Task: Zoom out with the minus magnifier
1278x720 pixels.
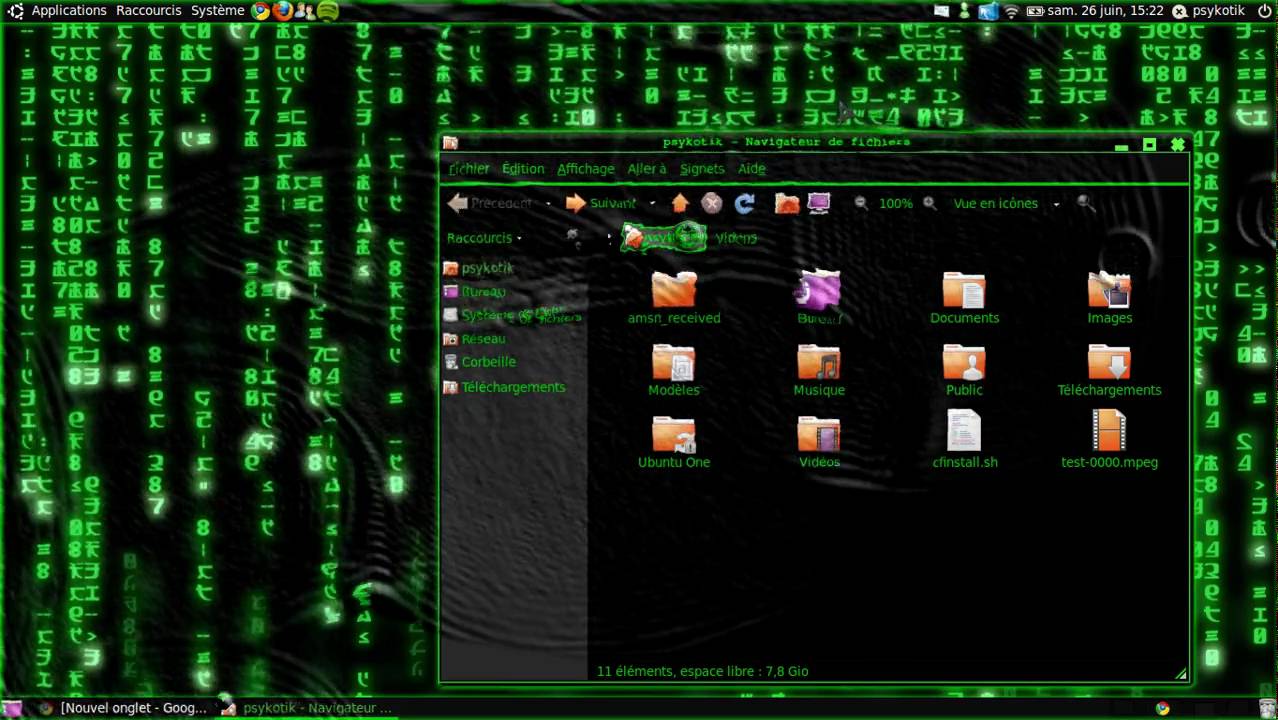Action: click(x=861, y=203)
